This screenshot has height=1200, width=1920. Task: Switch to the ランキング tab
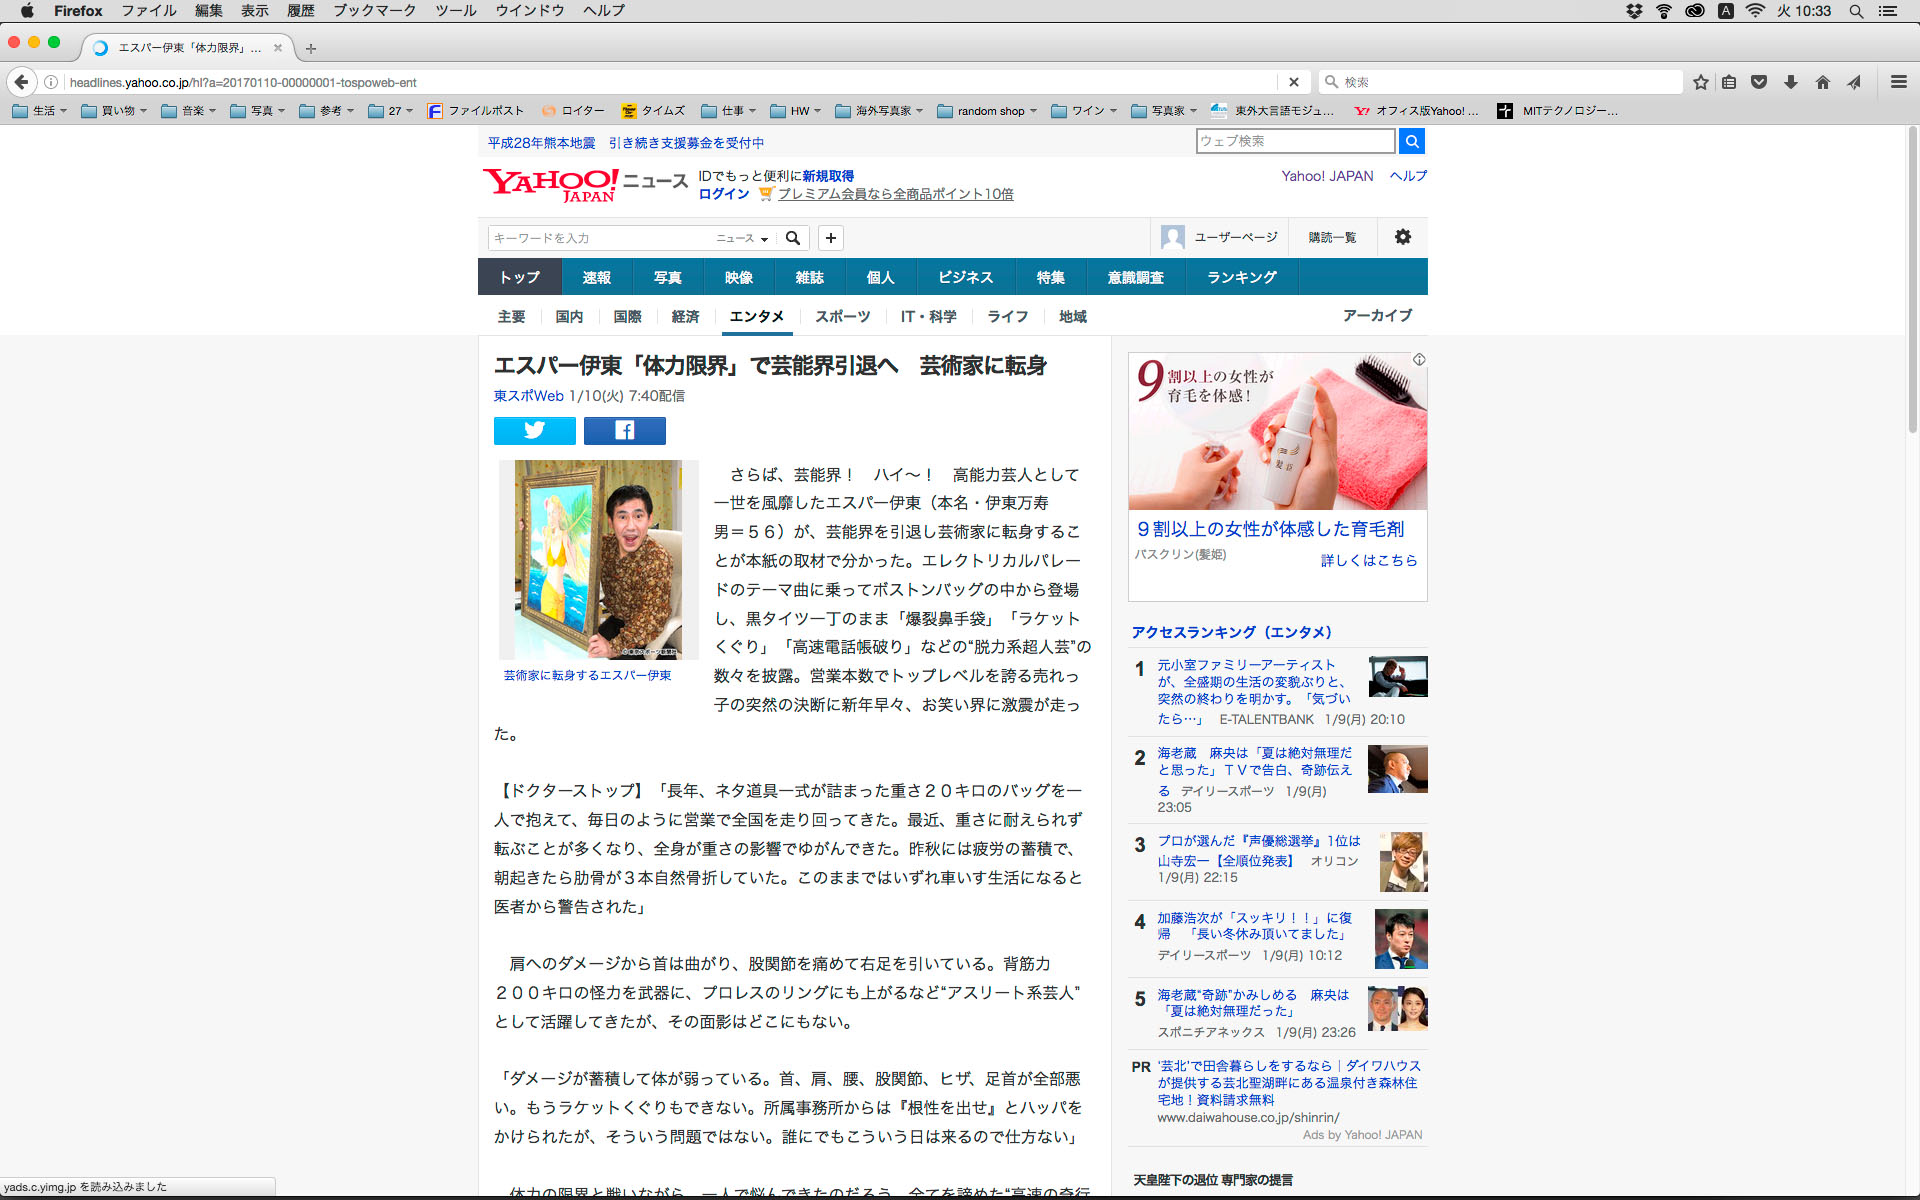1241,277
